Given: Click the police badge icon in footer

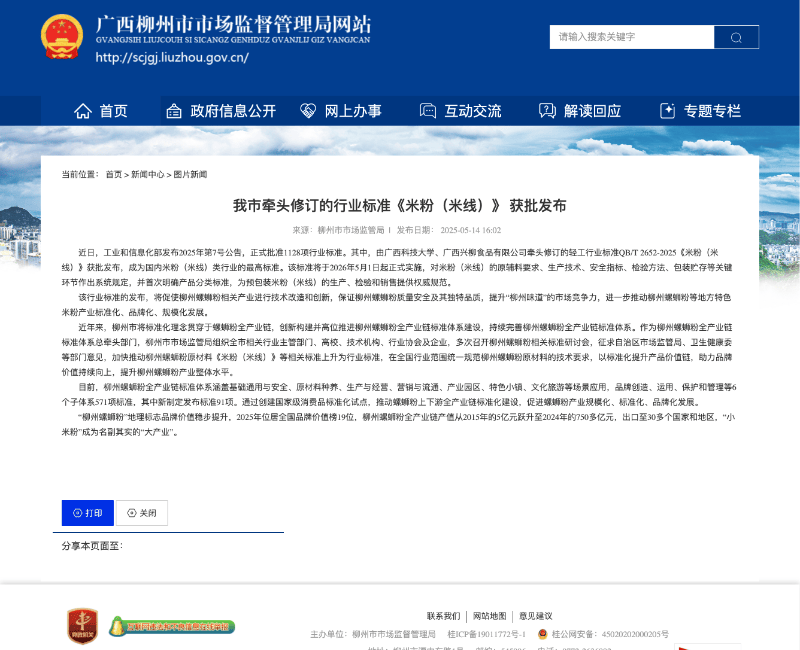Looking at the screenshot, I should [x=543, y=634].
